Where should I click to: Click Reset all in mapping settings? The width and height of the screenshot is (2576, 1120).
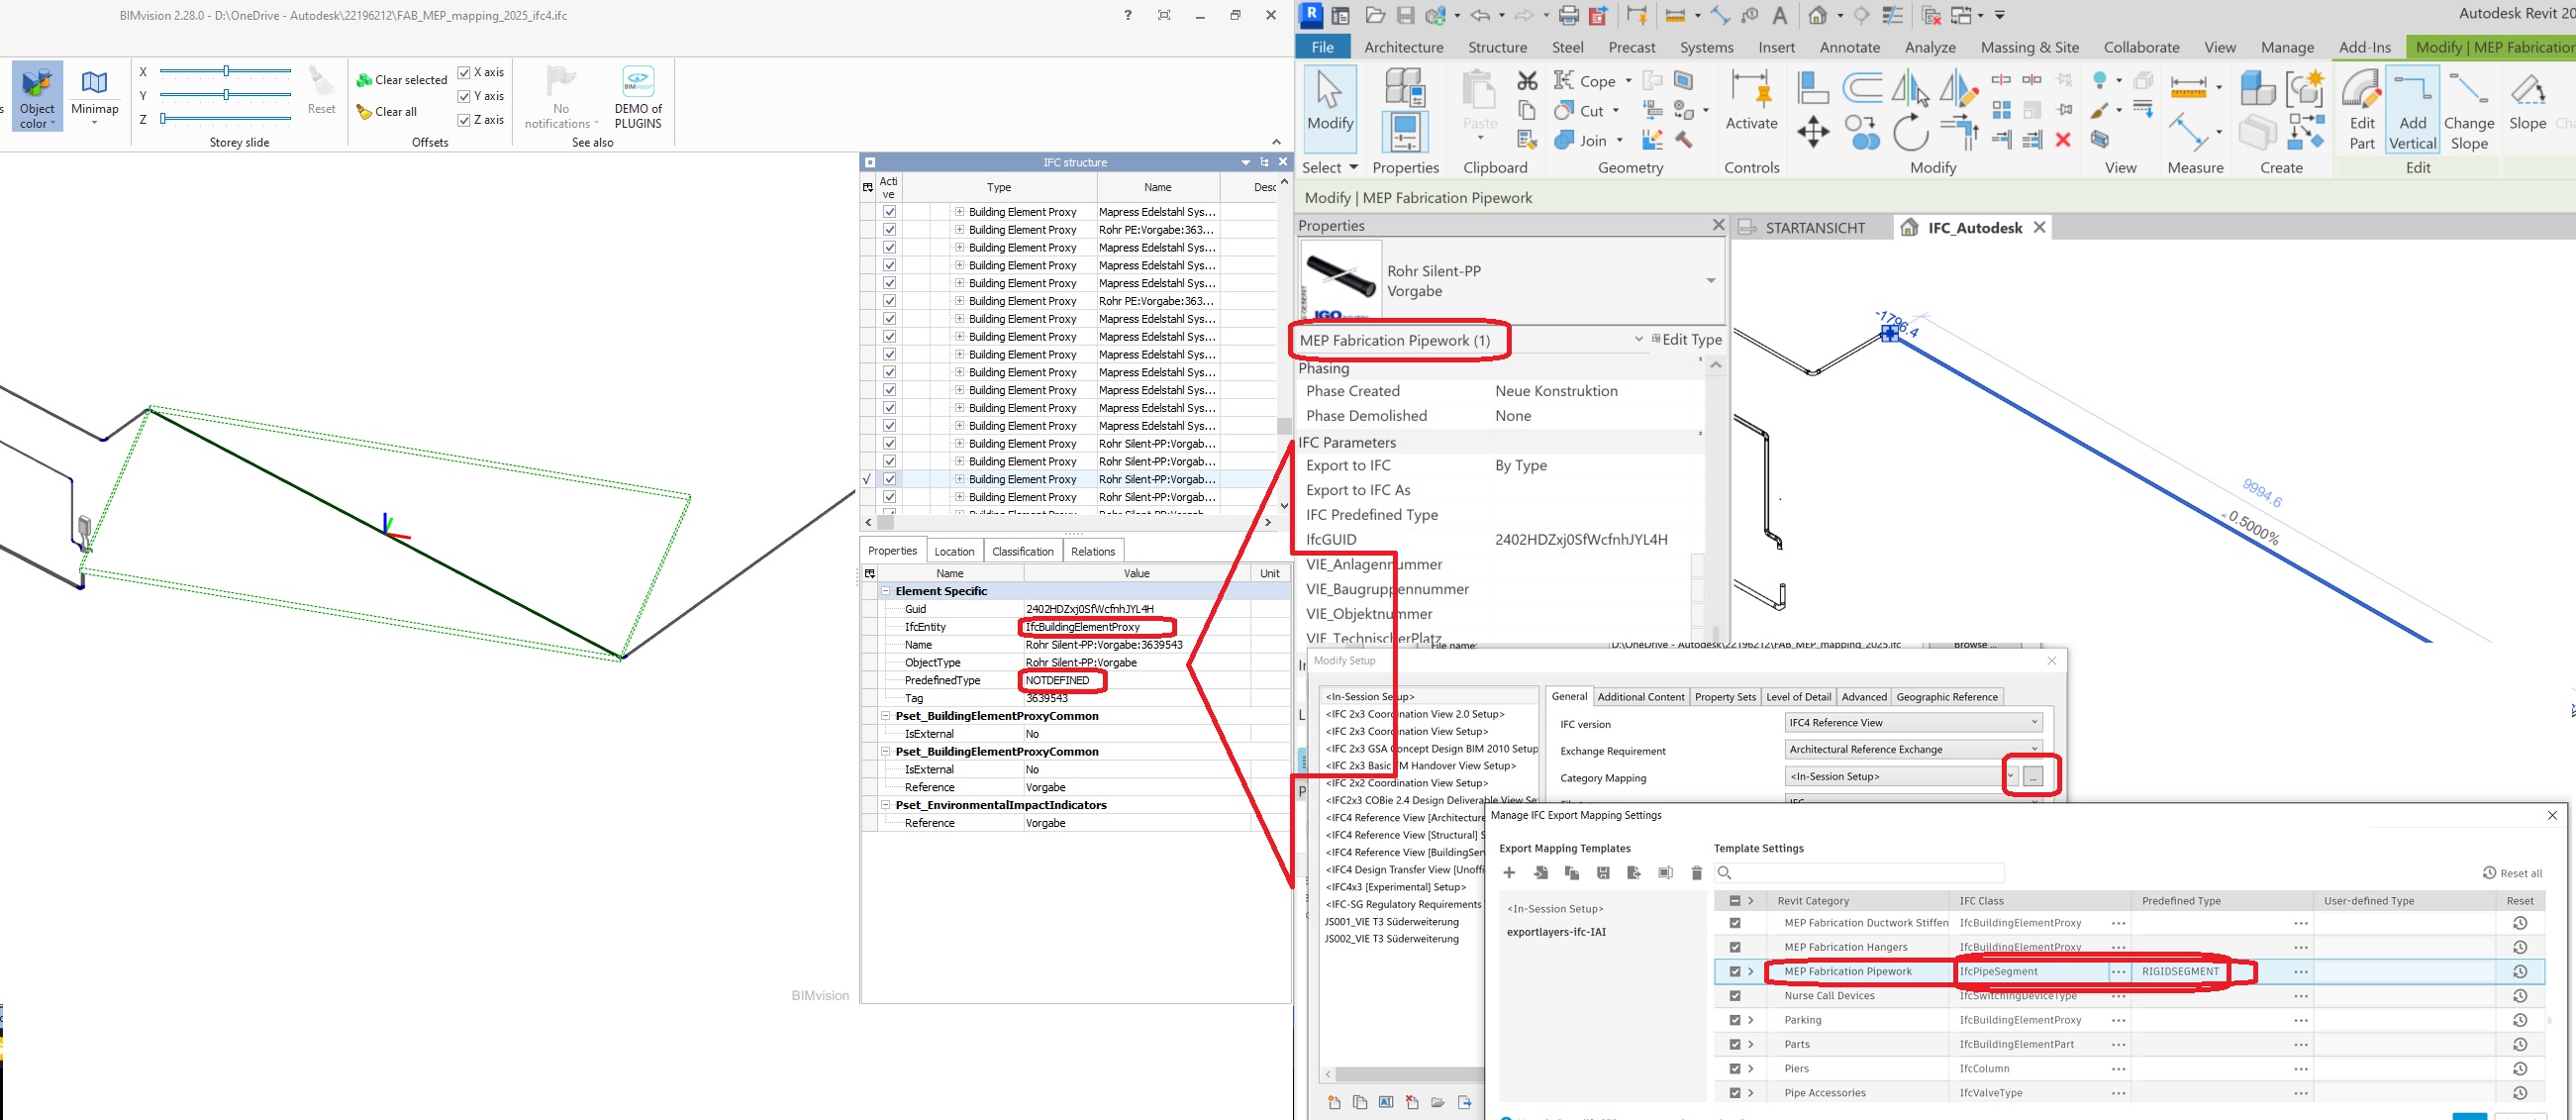click(x=2512, y=873)
